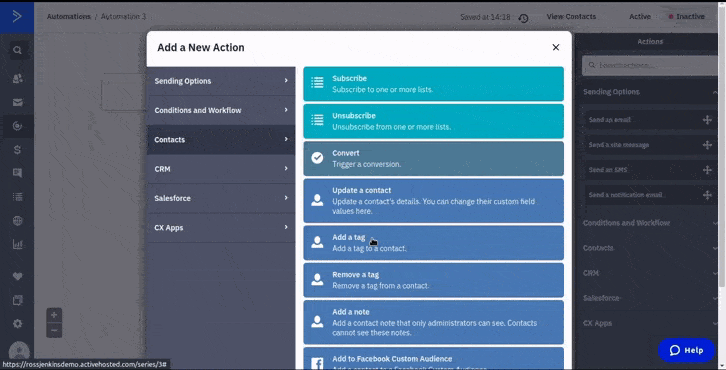Open the Help chat button

686,350
